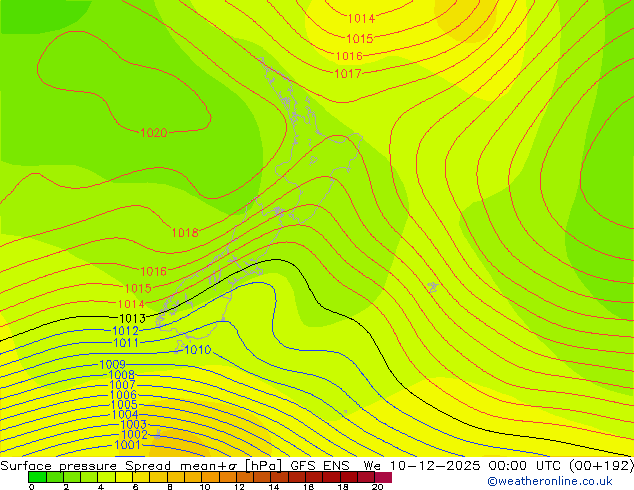The height and width of the screenshot is (490, 634).
Task: Click the blue 1002 isobar label
Action: [x=134, y=435]
